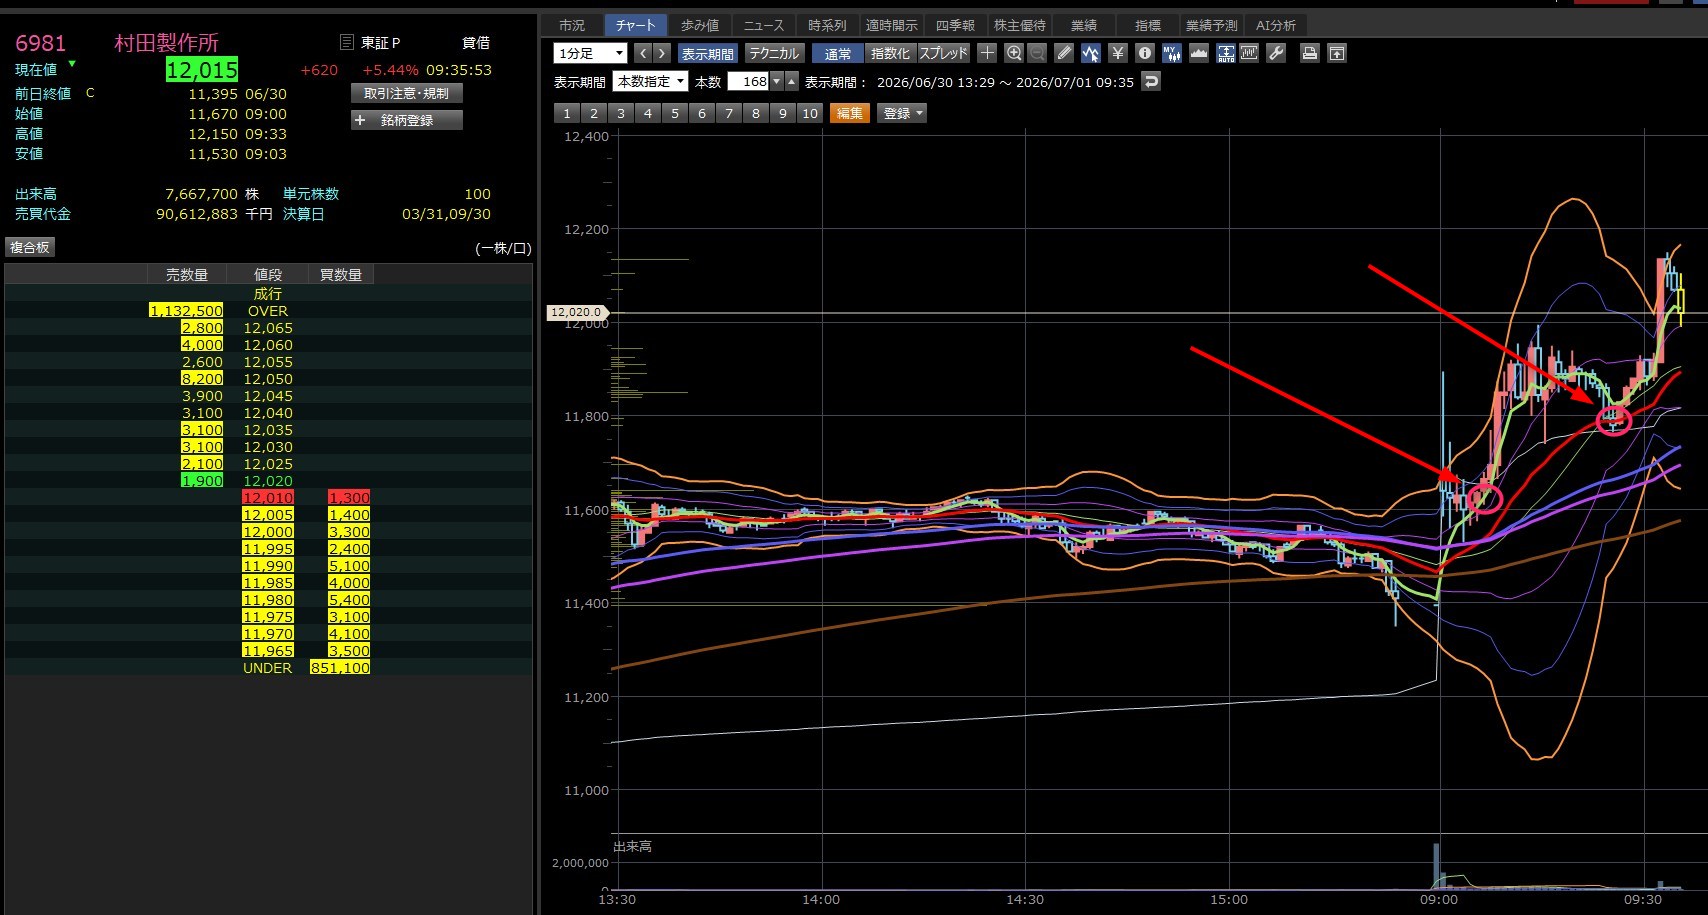Switch to the 業績 tab
Screen dimensions: 1708x915
[x=1084, y=25]
